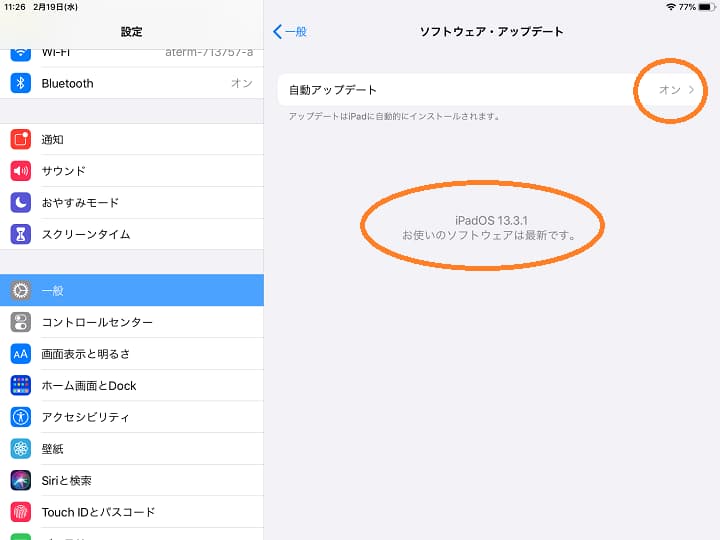Open スクリーンタイム settings
Screen dimensions: 720x540
(x=132, y=234)
